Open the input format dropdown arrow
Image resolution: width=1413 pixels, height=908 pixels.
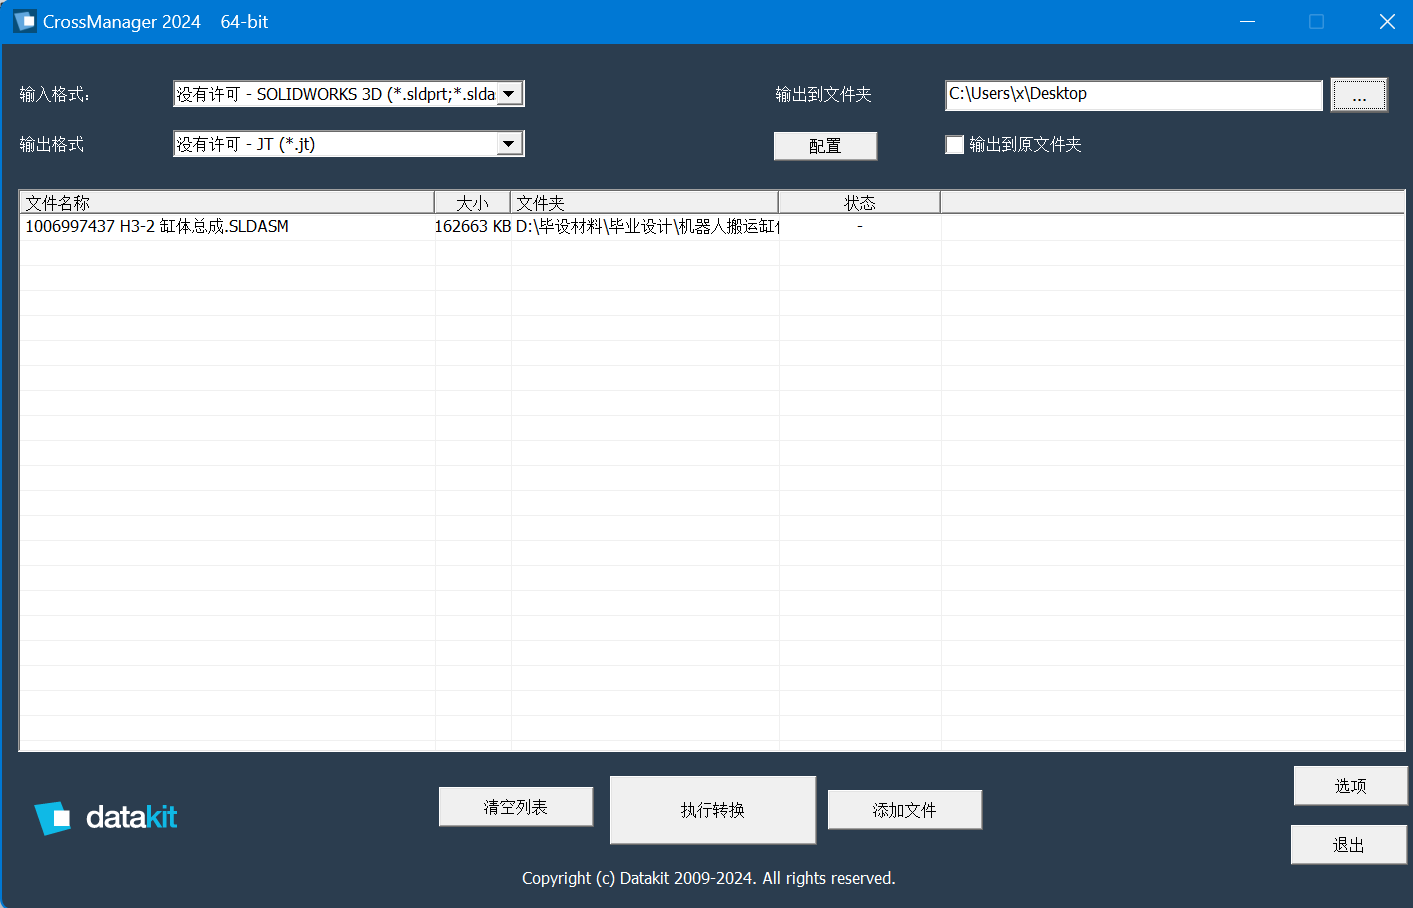click(x=509, y=94)
